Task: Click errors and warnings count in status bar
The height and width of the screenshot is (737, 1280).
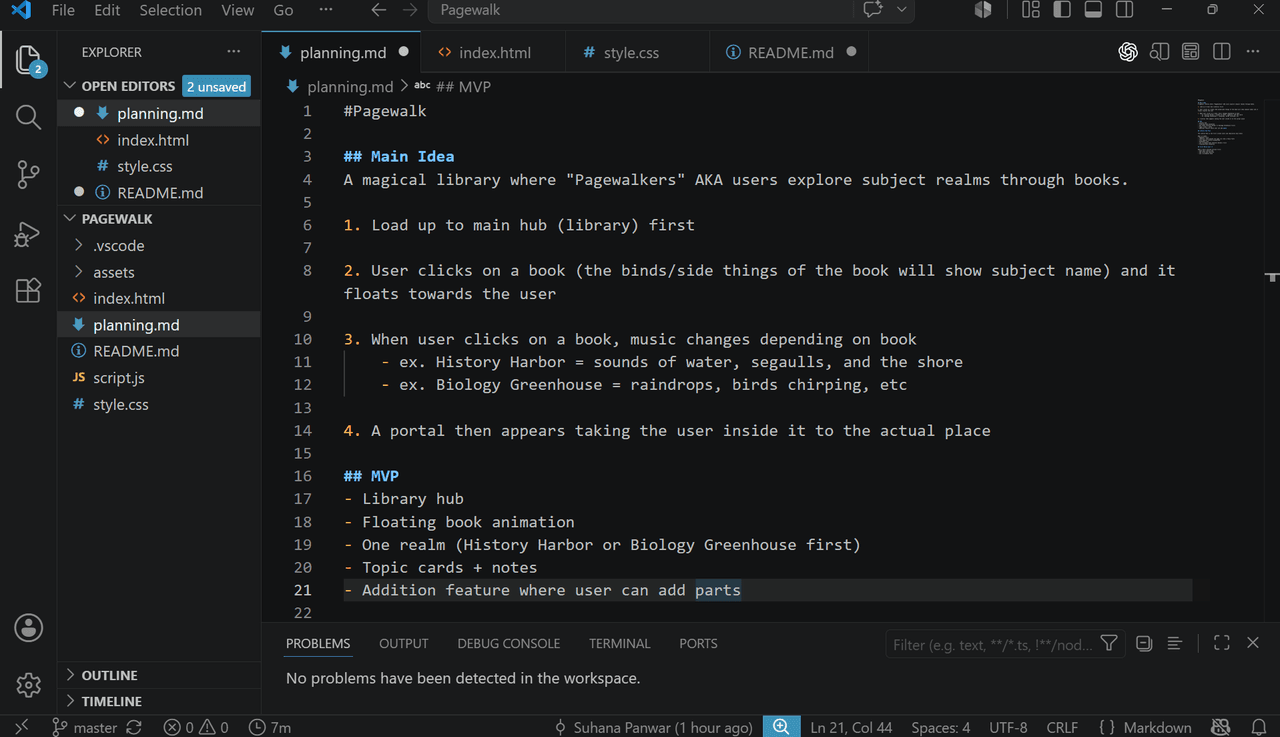Action: (x=196, y=727)
